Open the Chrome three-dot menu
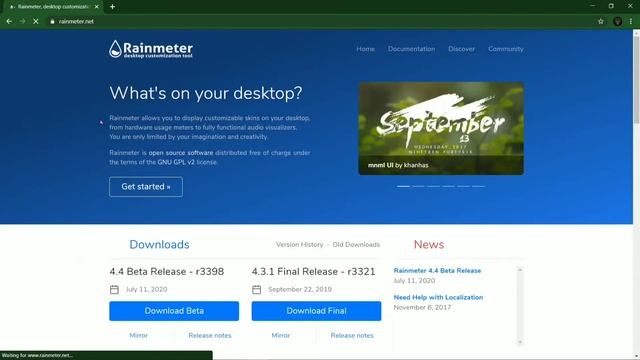Viewport: 640px width, 360px height. pos(631,21)
